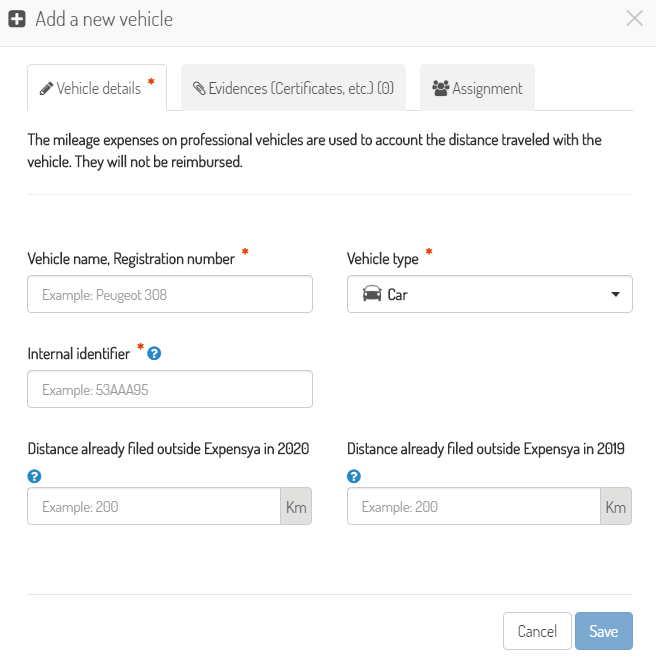The image size is (656, 668).
Task: Close the Add a new vehicle dialog
Action: pos(634,18)
